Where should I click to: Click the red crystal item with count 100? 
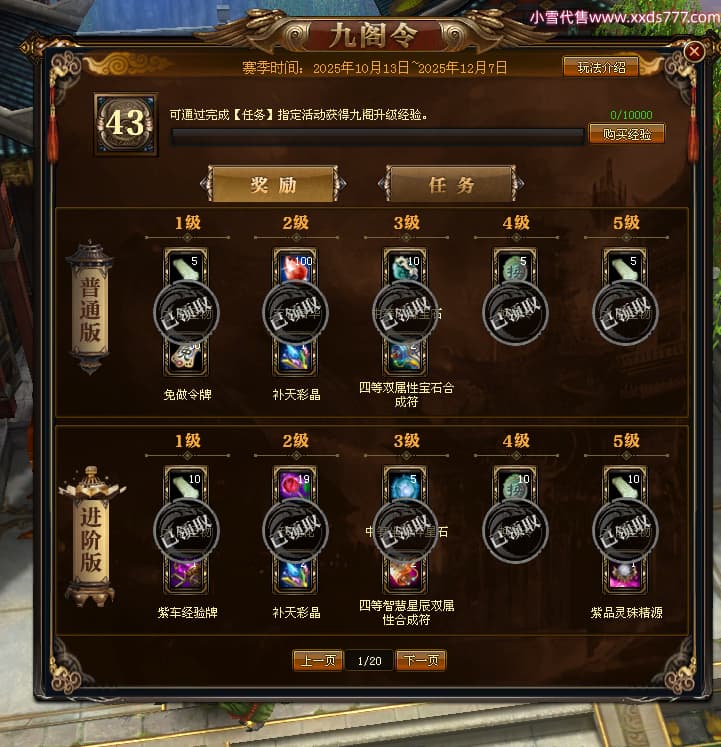295,267
